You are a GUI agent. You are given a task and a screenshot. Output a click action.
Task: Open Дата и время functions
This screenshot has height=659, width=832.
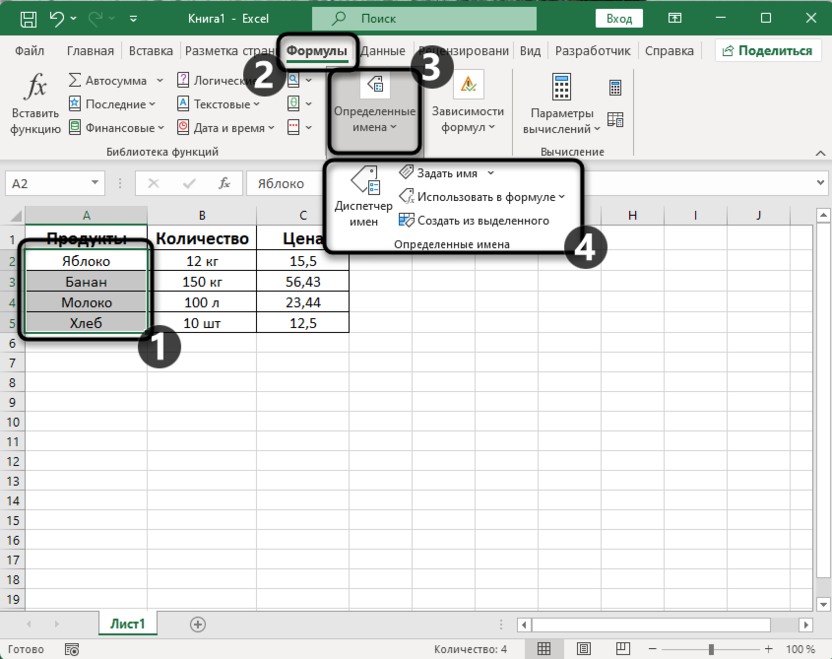[x=226, y=128]
